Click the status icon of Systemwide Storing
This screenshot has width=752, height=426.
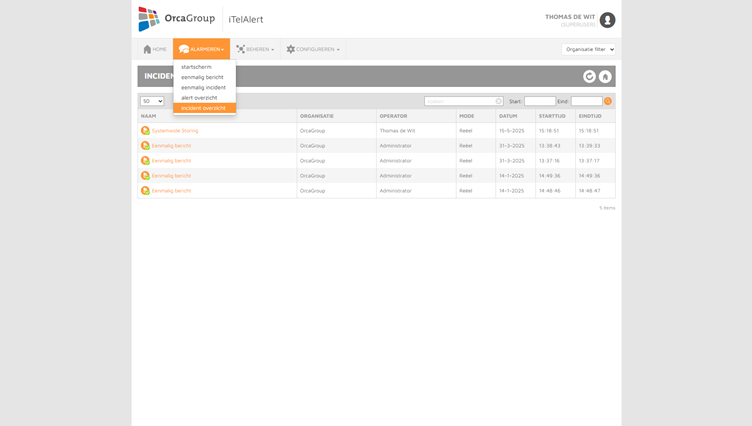pyautogui.click(x=145, y=130)
